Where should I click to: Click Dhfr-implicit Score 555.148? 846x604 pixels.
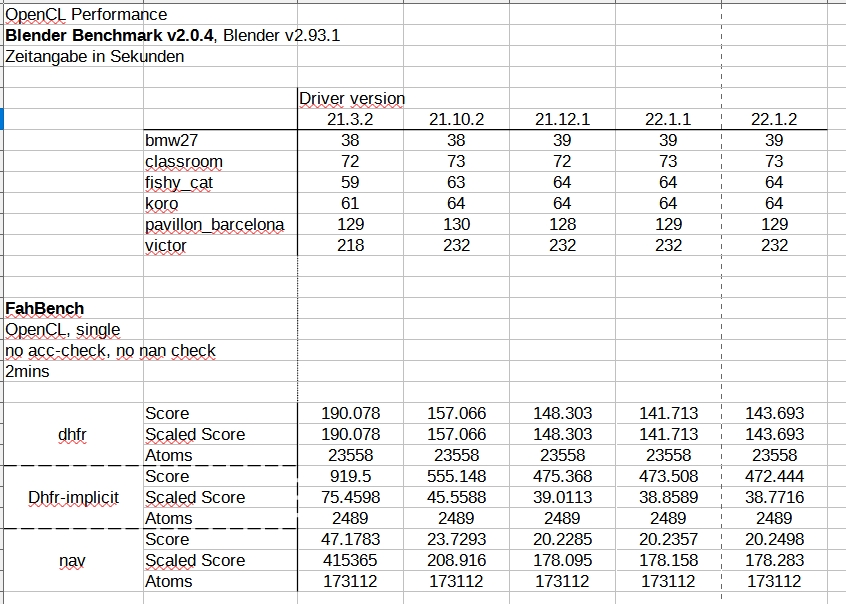(456, 477)
